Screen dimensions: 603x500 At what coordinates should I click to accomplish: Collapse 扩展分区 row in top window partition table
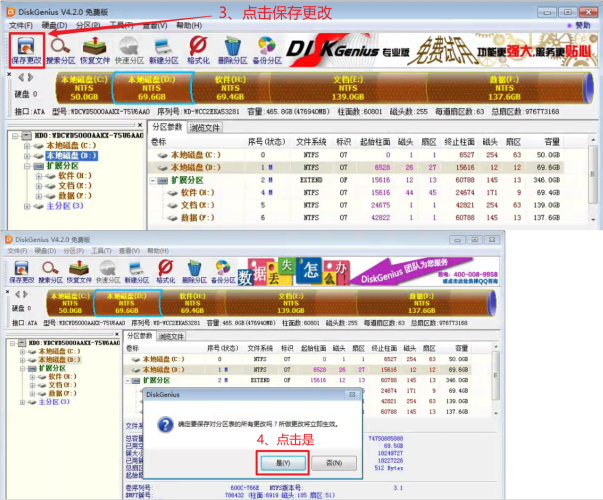pyautogui.click(x=153, y=180)
